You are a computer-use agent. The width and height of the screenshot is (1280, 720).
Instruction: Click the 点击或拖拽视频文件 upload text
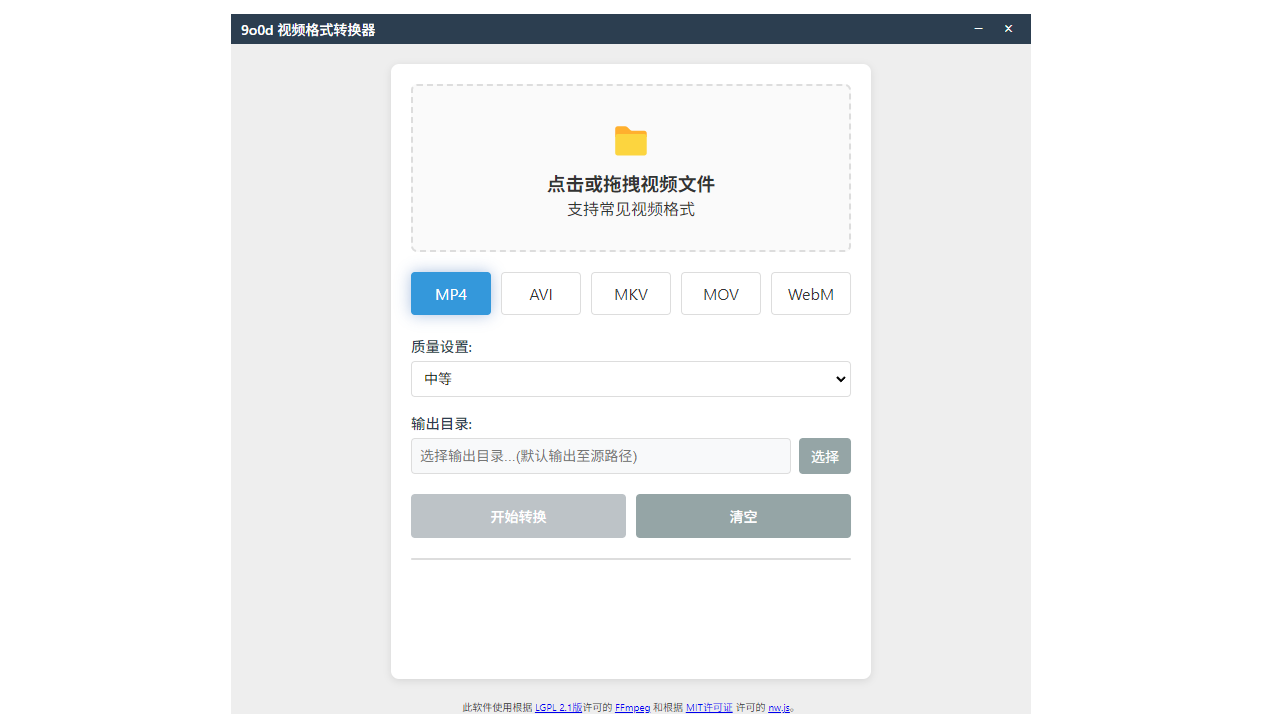coord(631,184)
